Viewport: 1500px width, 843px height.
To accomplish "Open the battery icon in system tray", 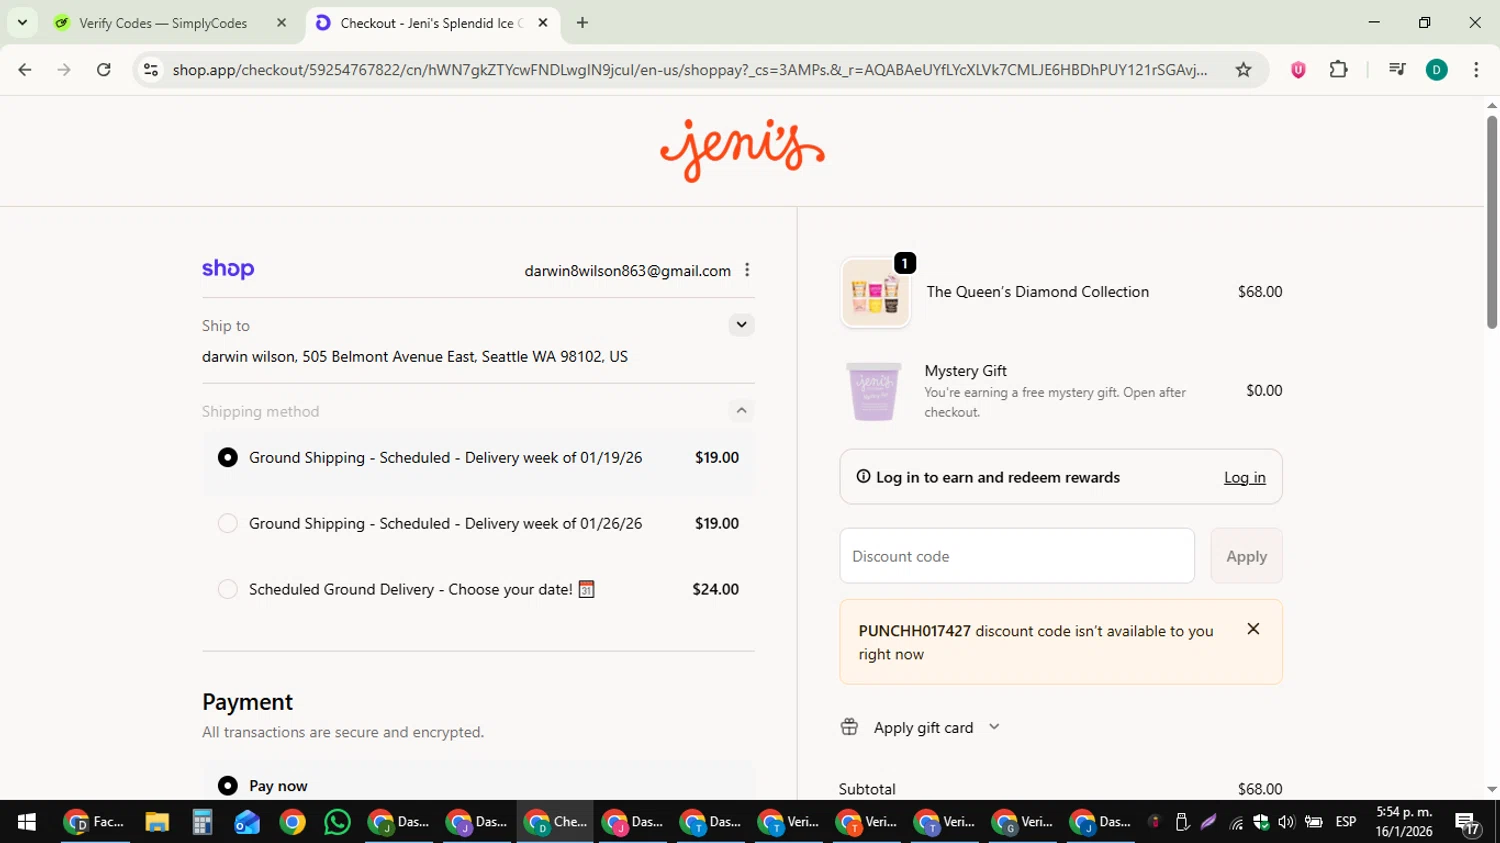I will [x=1313, y=822].
